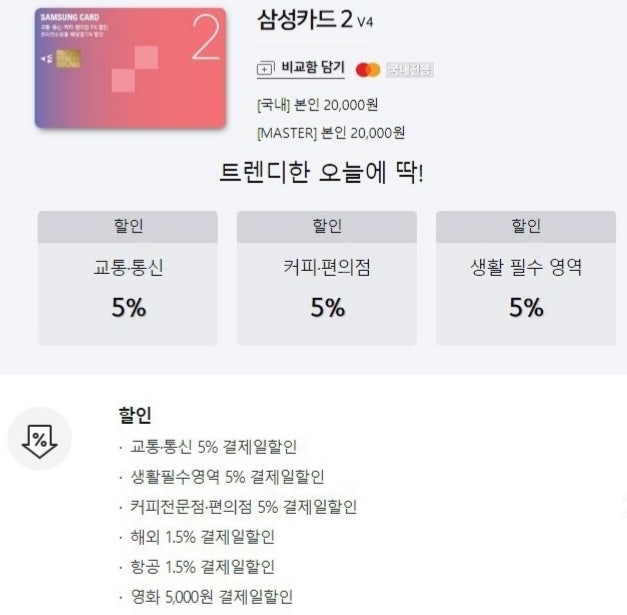
Task: Add card via 비교함 담기 link
Action: click(x=301, y=68)
